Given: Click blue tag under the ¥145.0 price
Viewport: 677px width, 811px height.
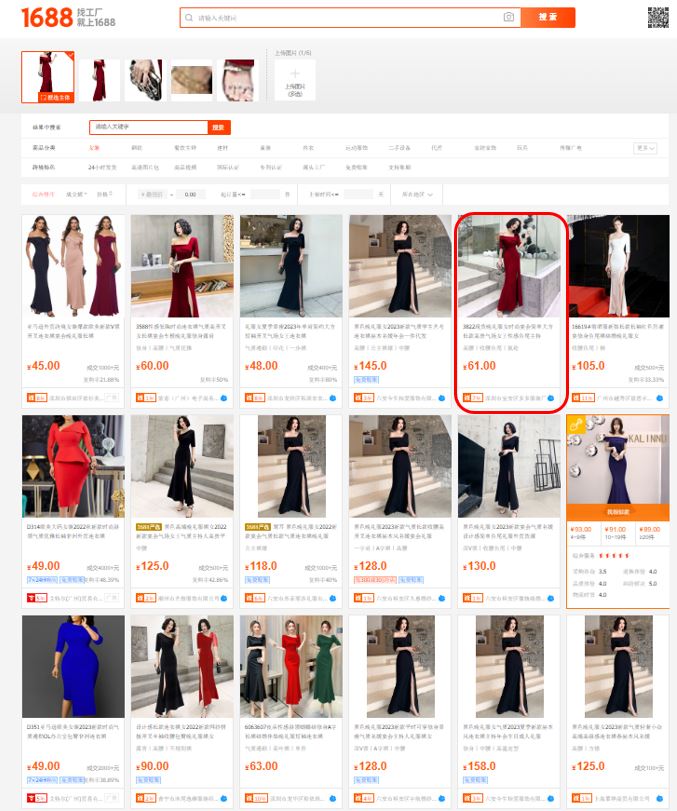Looking at the screenshot, I should (x=367, y=380).
